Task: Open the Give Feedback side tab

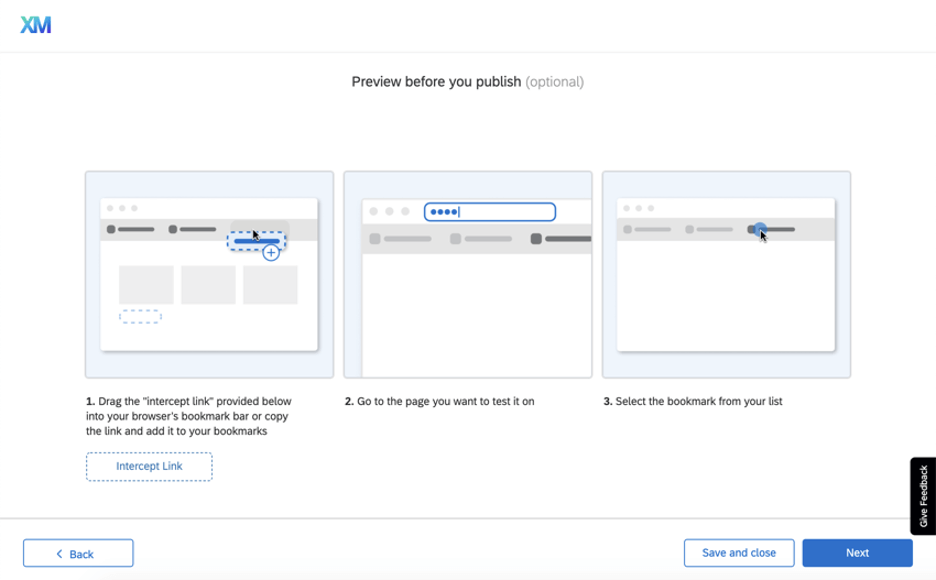Action: (923, 496)
